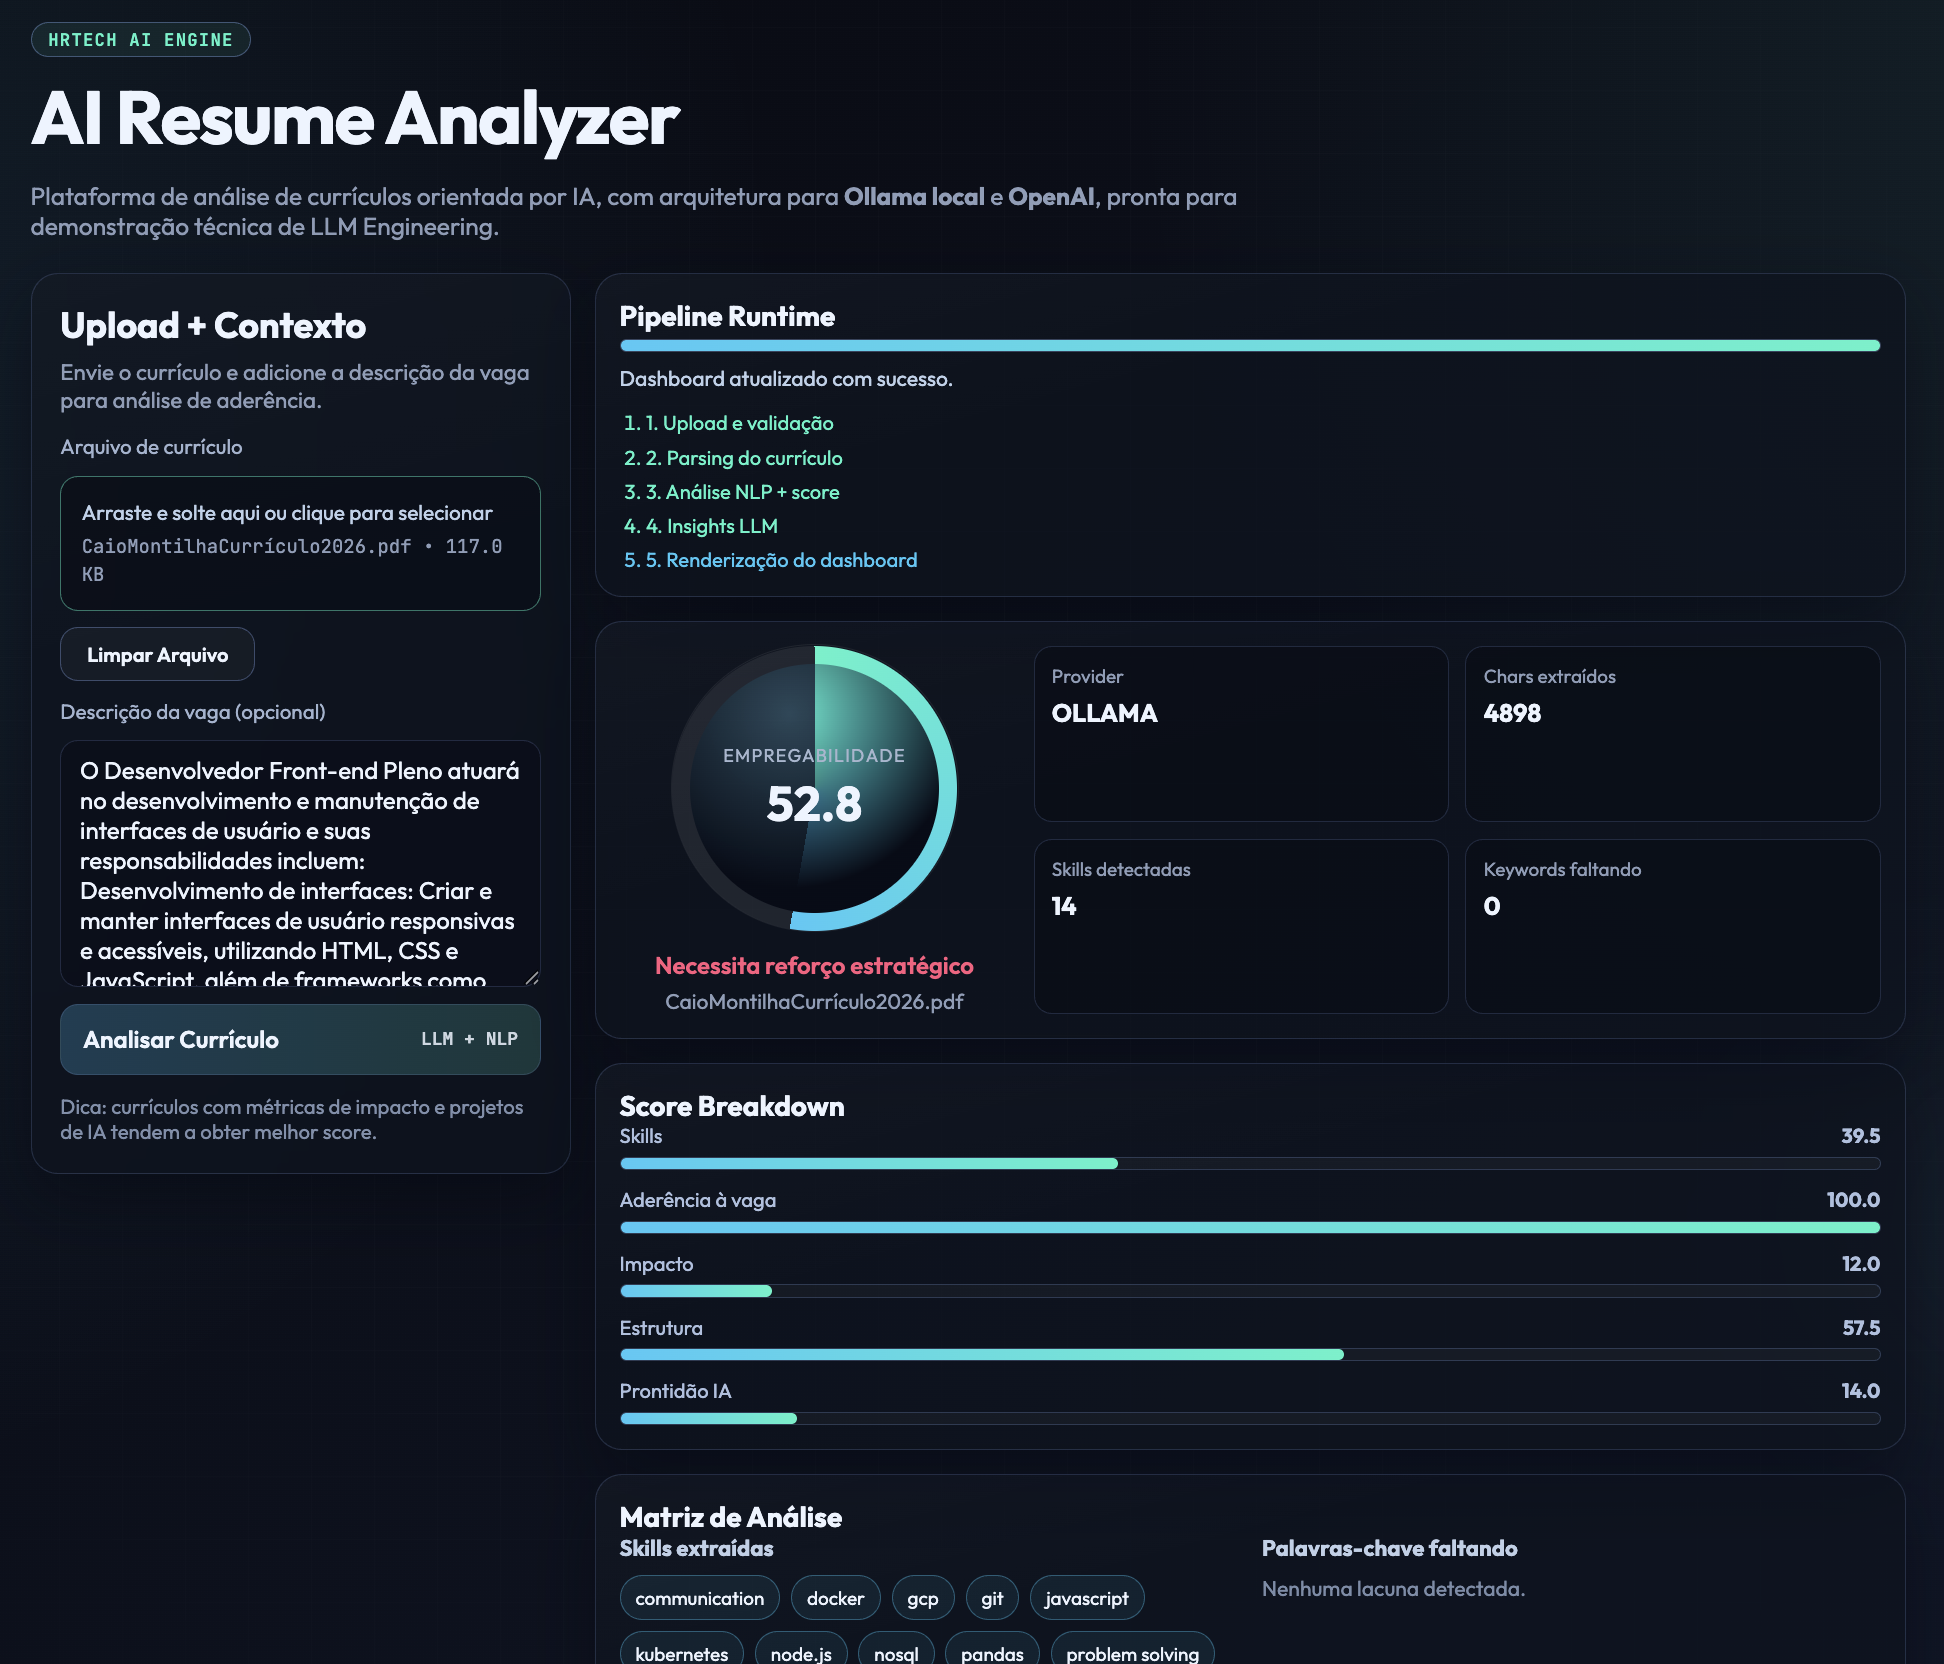The width and height of the screenshot is (1944, 1664).
Task: Select the docker skill chip
Action: point(835,1597)
